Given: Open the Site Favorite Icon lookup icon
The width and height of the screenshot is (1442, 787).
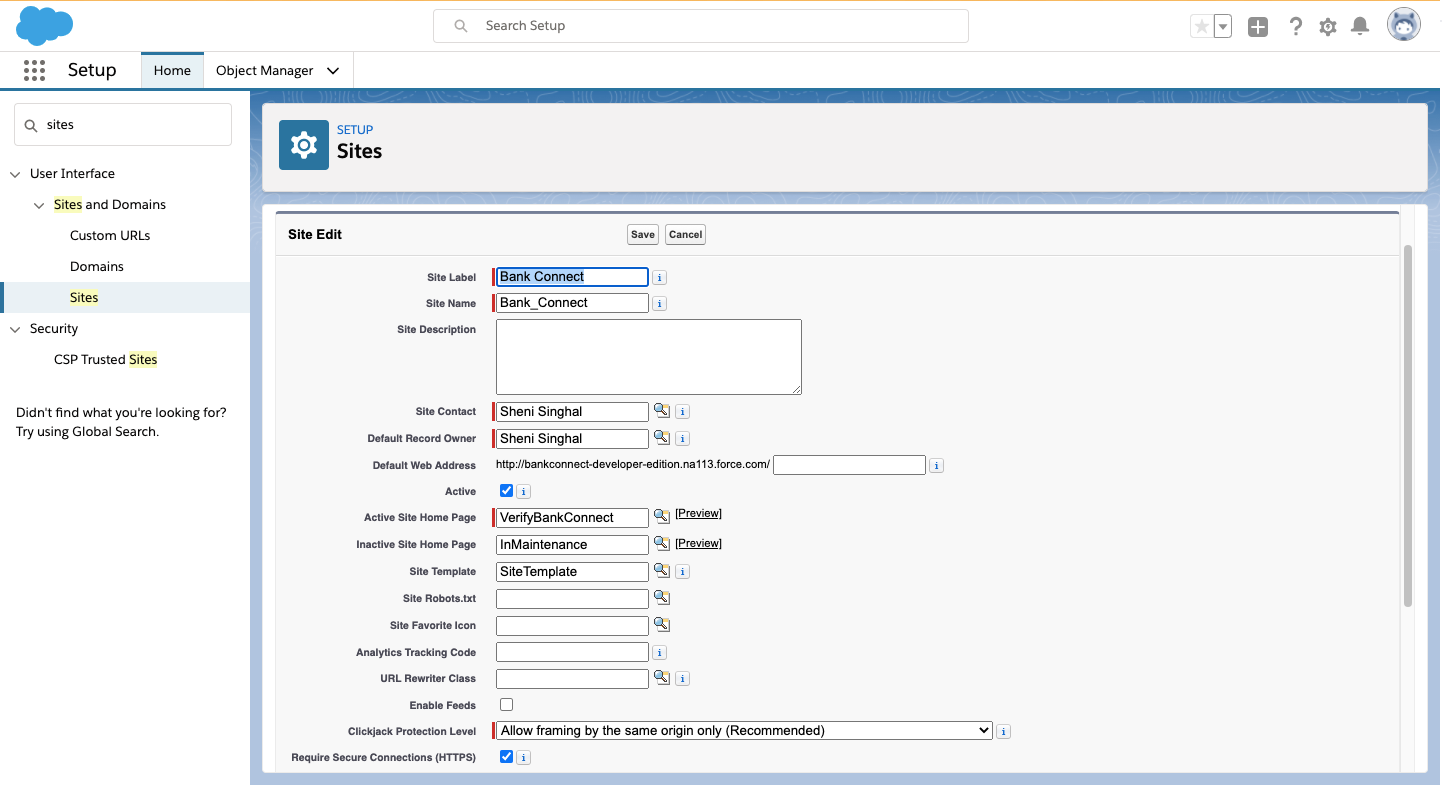Looking at the screenshot, I should click(662, 624).
